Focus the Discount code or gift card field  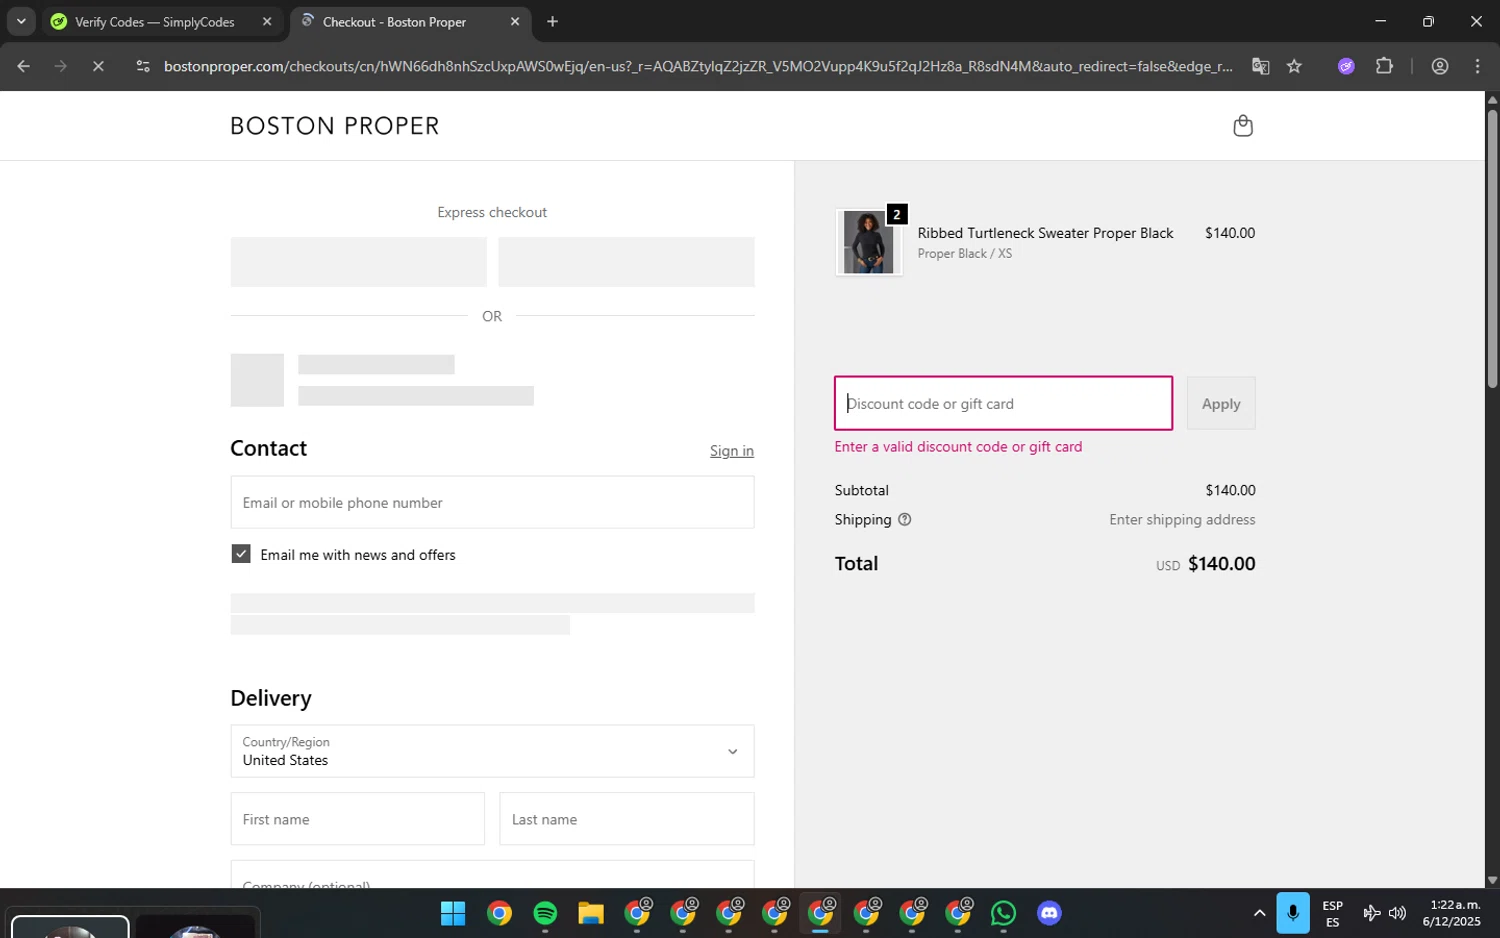pyautogui.click(x=1003, y=403)
